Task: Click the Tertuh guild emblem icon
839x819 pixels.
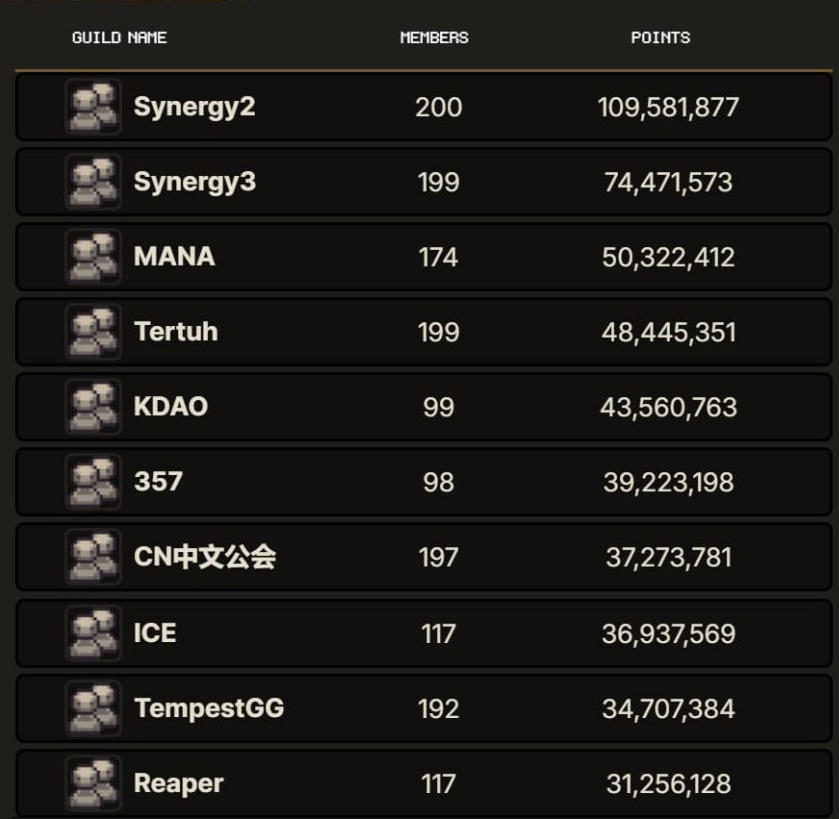Action: [91, 331]
